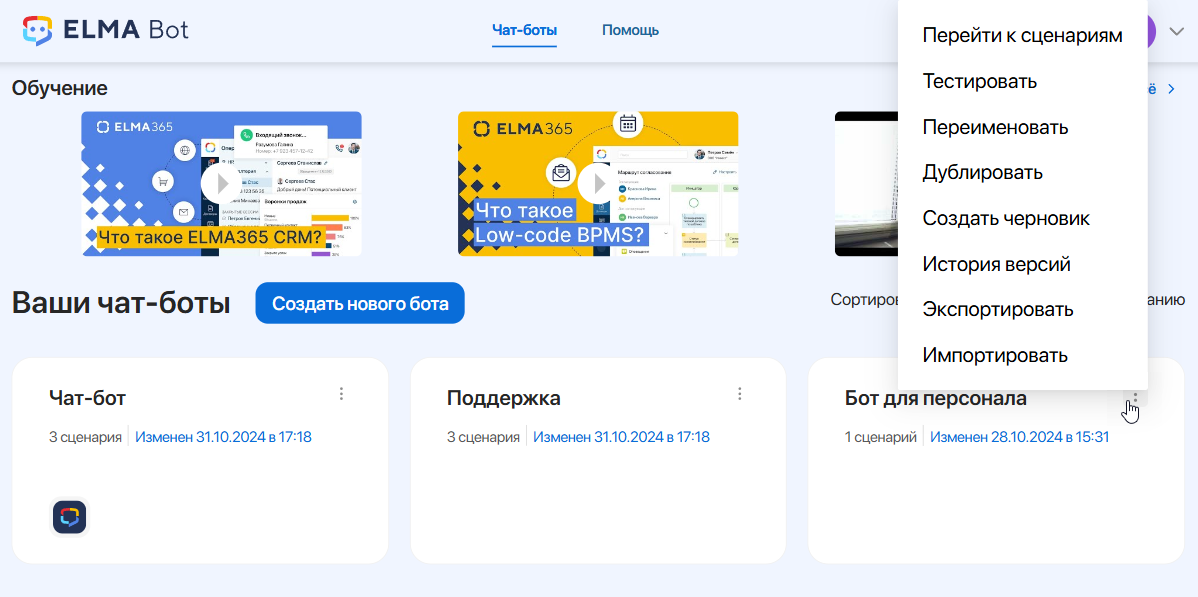The image size is (1198, 597).
Task: Click three-dot icon on Бот для персонала card
Action: pos(1135,398)
